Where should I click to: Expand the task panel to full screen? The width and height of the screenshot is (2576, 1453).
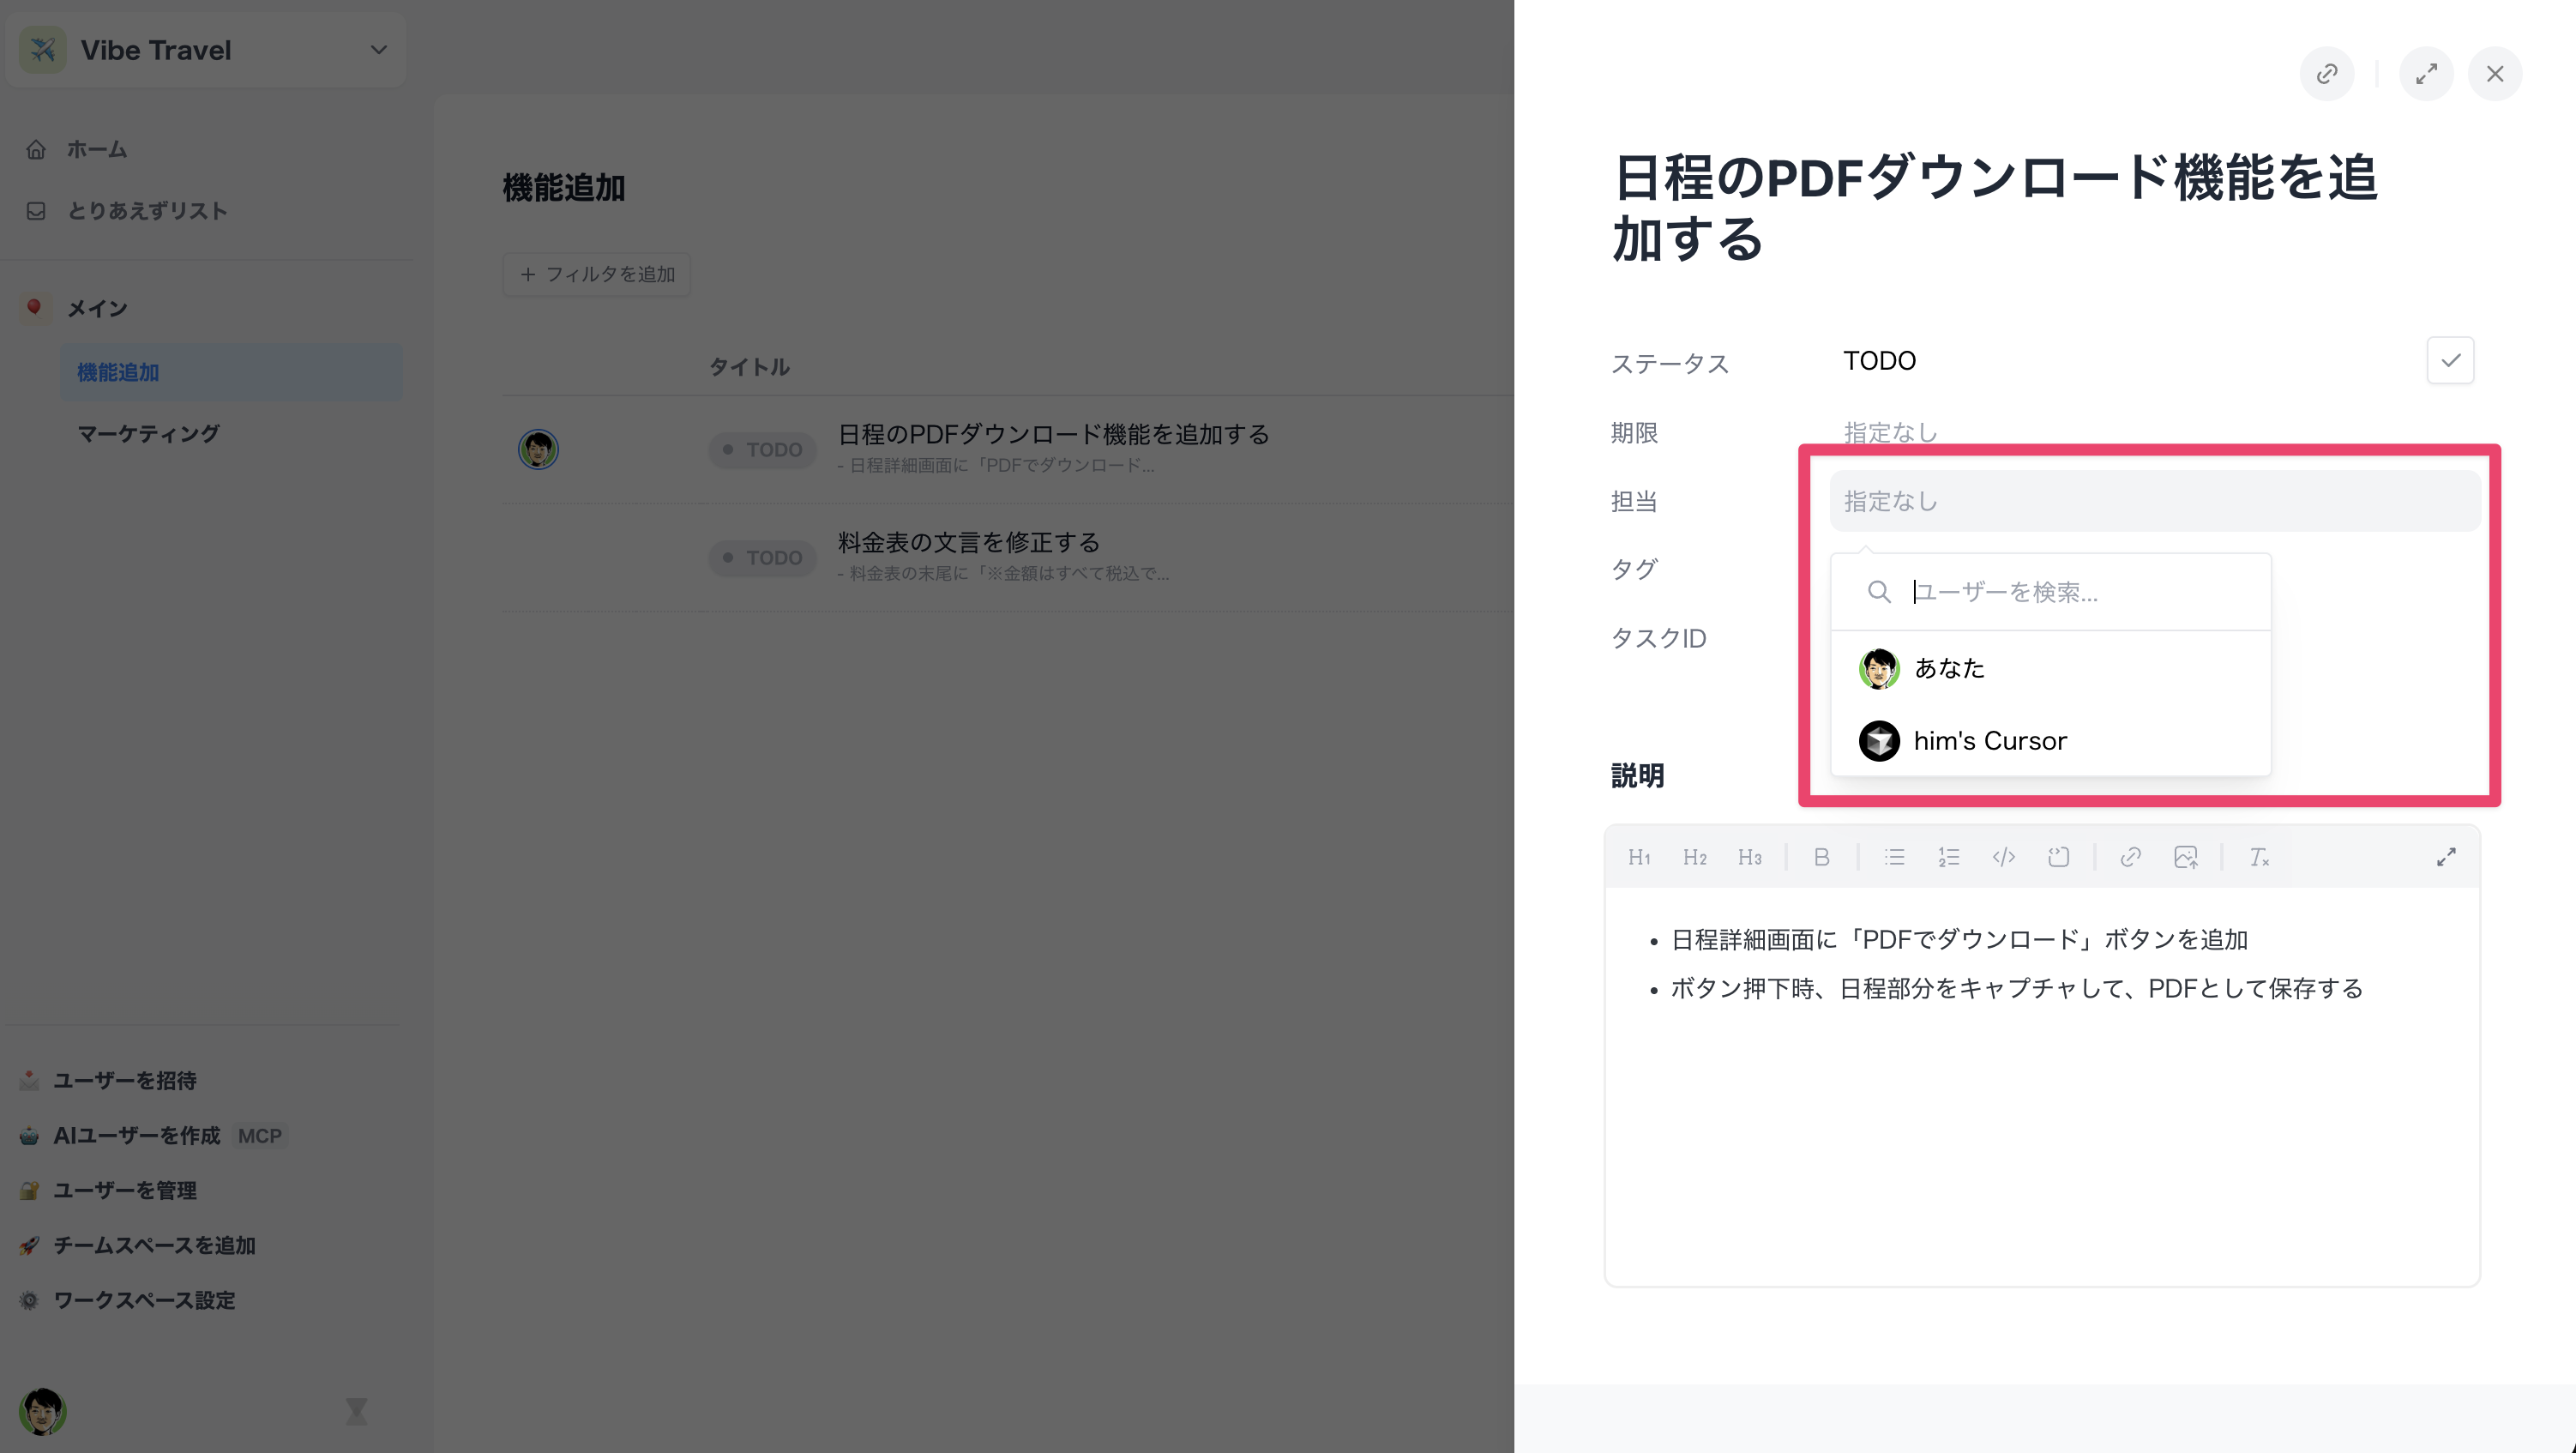pos(2426,74)
